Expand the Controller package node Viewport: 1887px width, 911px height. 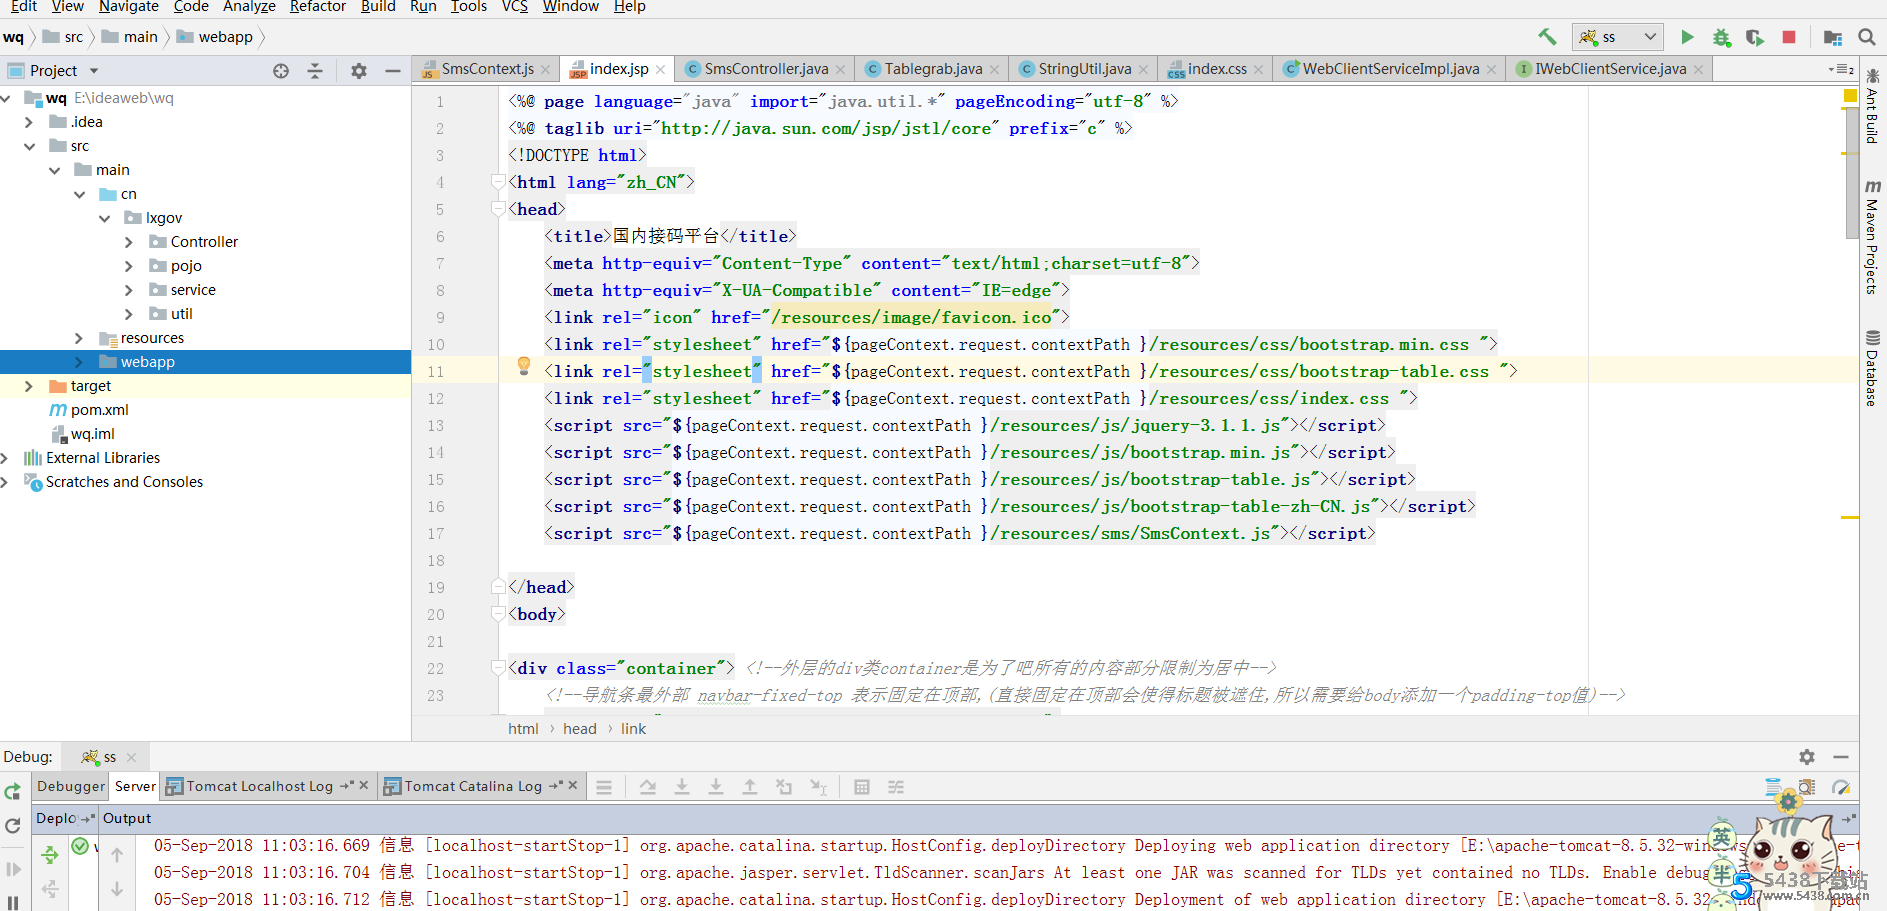[x=128, y=242]
